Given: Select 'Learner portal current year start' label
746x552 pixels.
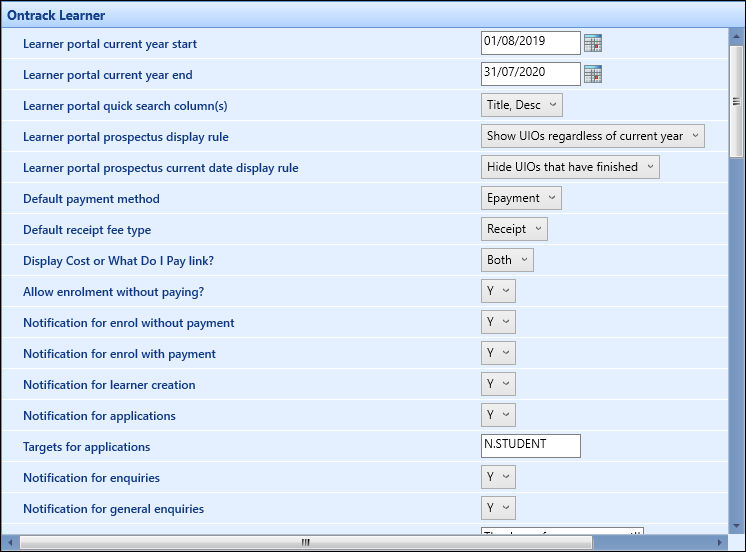Looking at the screenshot, I should (x=110, y=44).
